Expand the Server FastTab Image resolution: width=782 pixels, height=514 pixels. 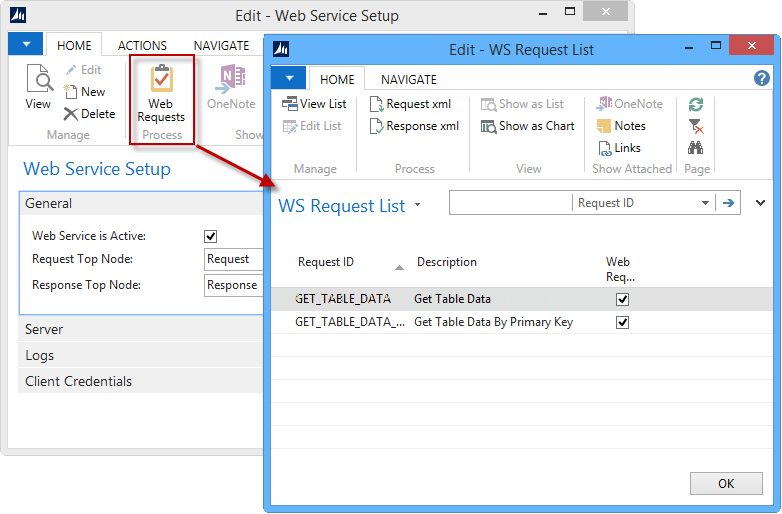141,330
